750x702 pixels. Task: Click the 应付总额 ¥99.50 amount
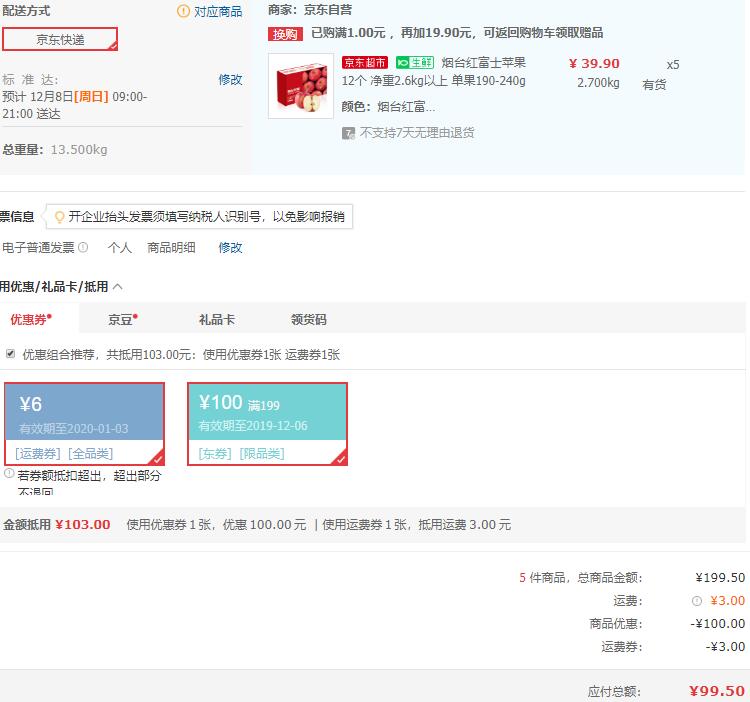[717, 691]
